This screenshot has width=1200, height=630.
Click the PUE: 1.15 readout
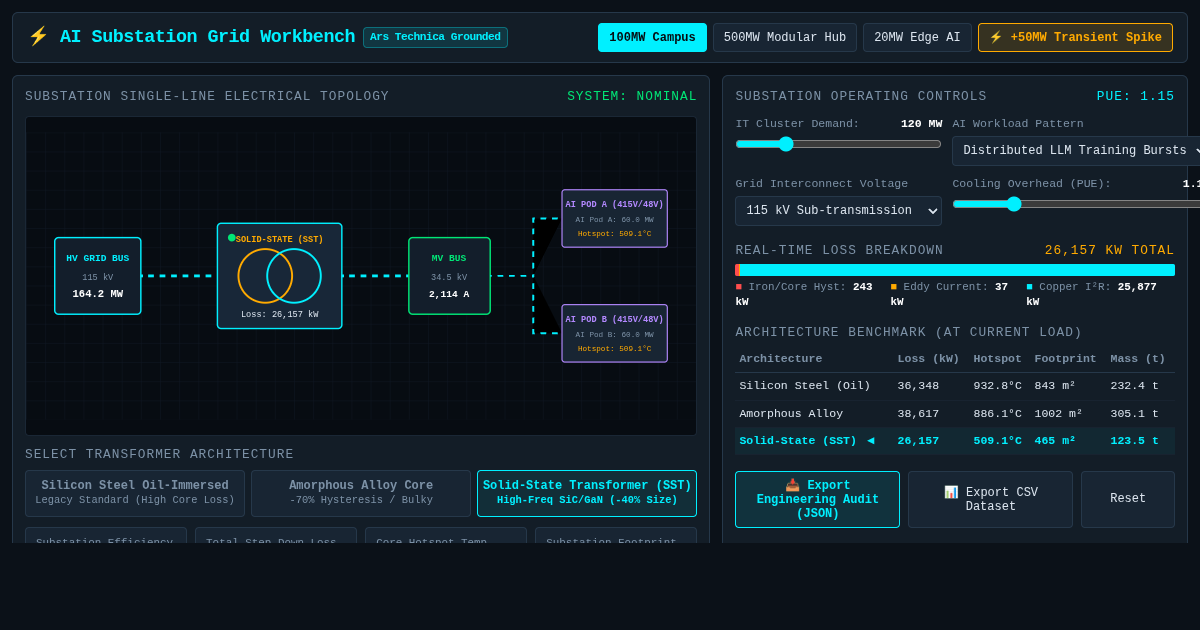pyautogui.click(x=1136, y=97)
